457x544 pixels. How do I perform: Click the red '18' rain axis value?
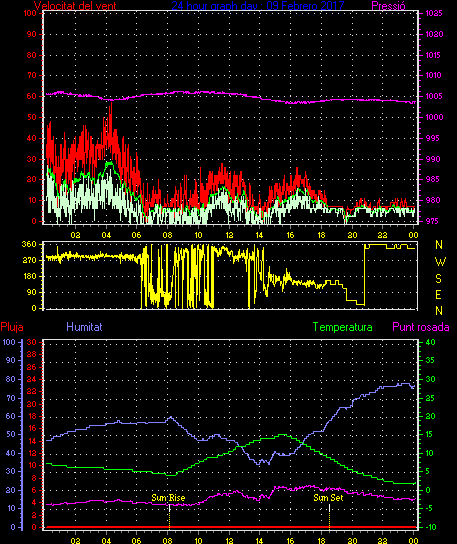32,416
